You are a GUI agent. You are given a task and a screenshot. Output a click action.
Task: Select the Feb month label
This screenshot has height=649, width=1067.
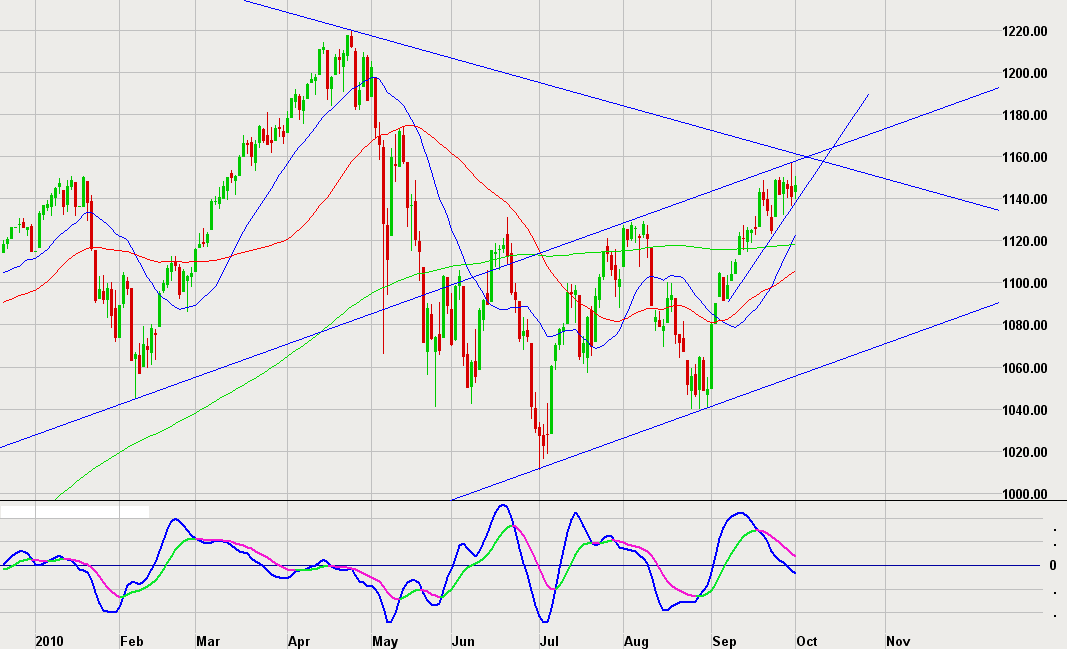coord(131,640)
